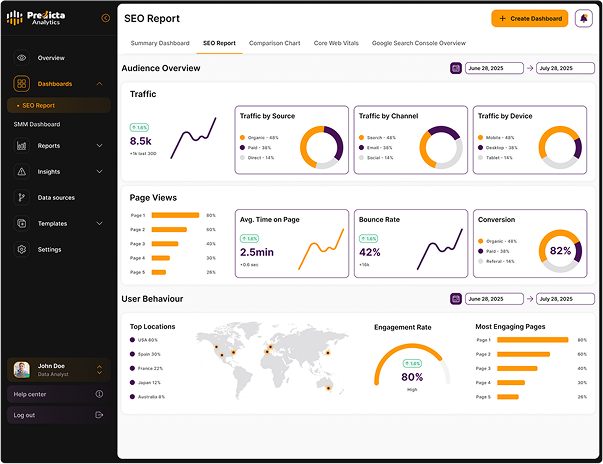Click the June 28, 2025 start date field in Audience Overview
The height and width of the screenshot is (464, 603).
495,68
